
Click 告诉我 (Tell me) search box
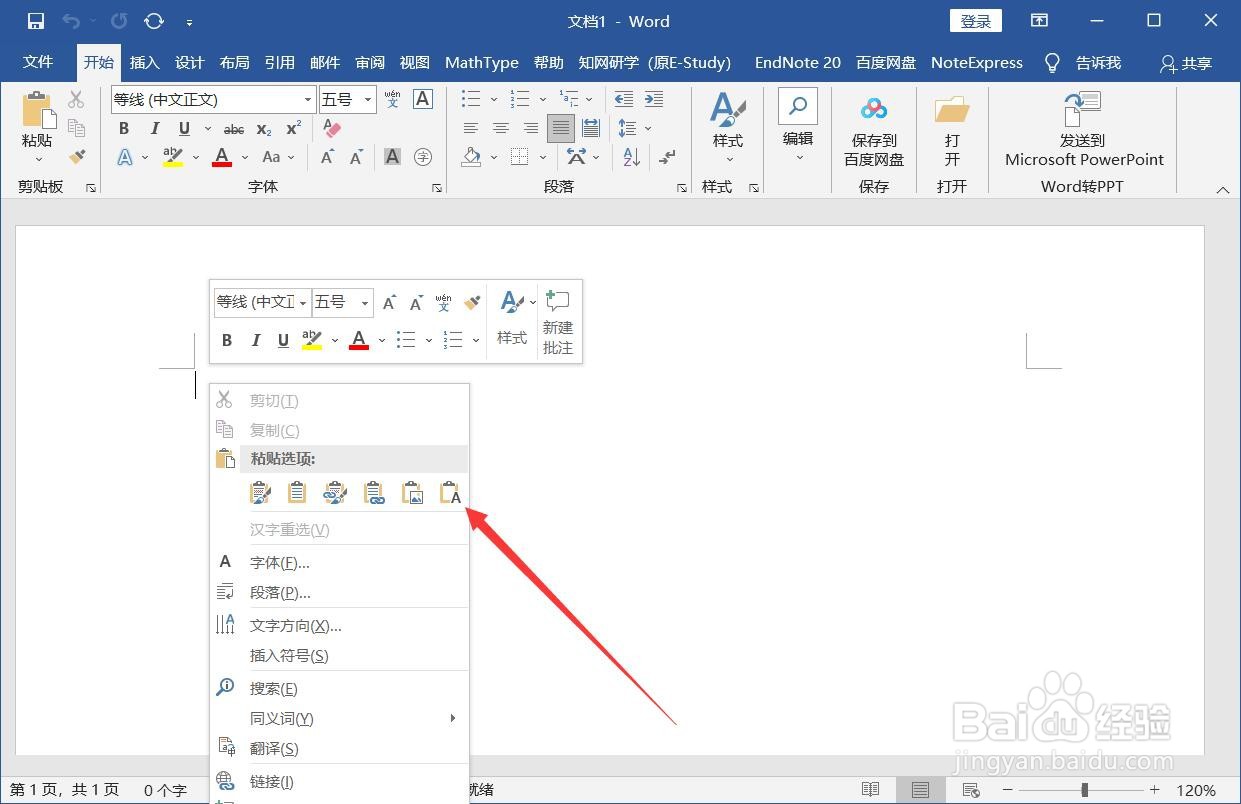tap(1083, 62)
